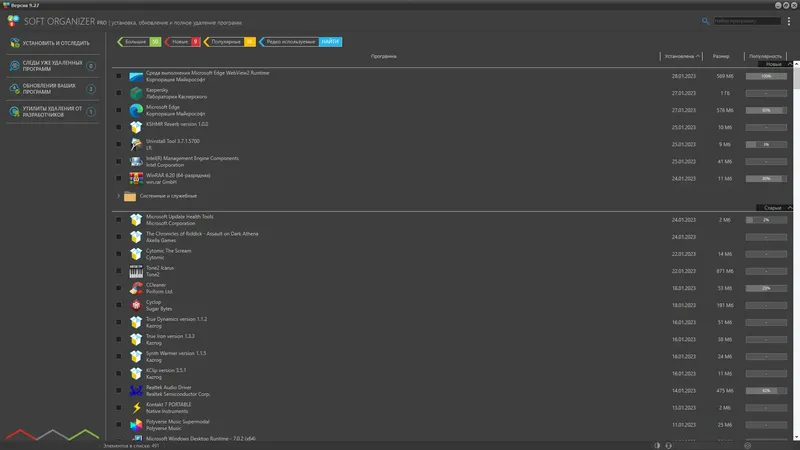800x450 pixels.
Task: Click the Microsoft Edge program icon
Action: (x=136, y=110)
